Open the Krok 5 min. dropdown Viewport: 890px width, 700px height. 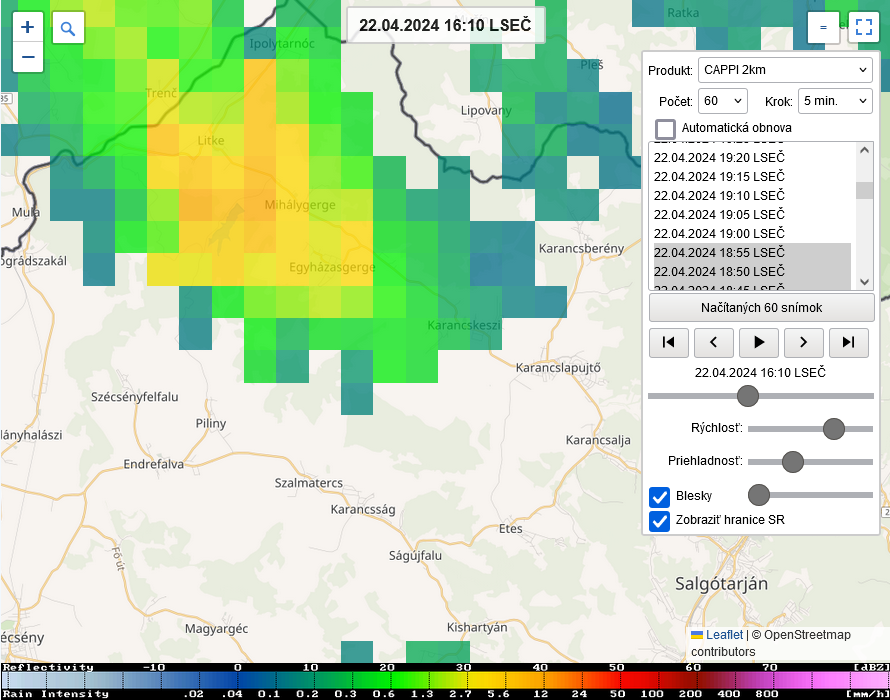(835, 101)
